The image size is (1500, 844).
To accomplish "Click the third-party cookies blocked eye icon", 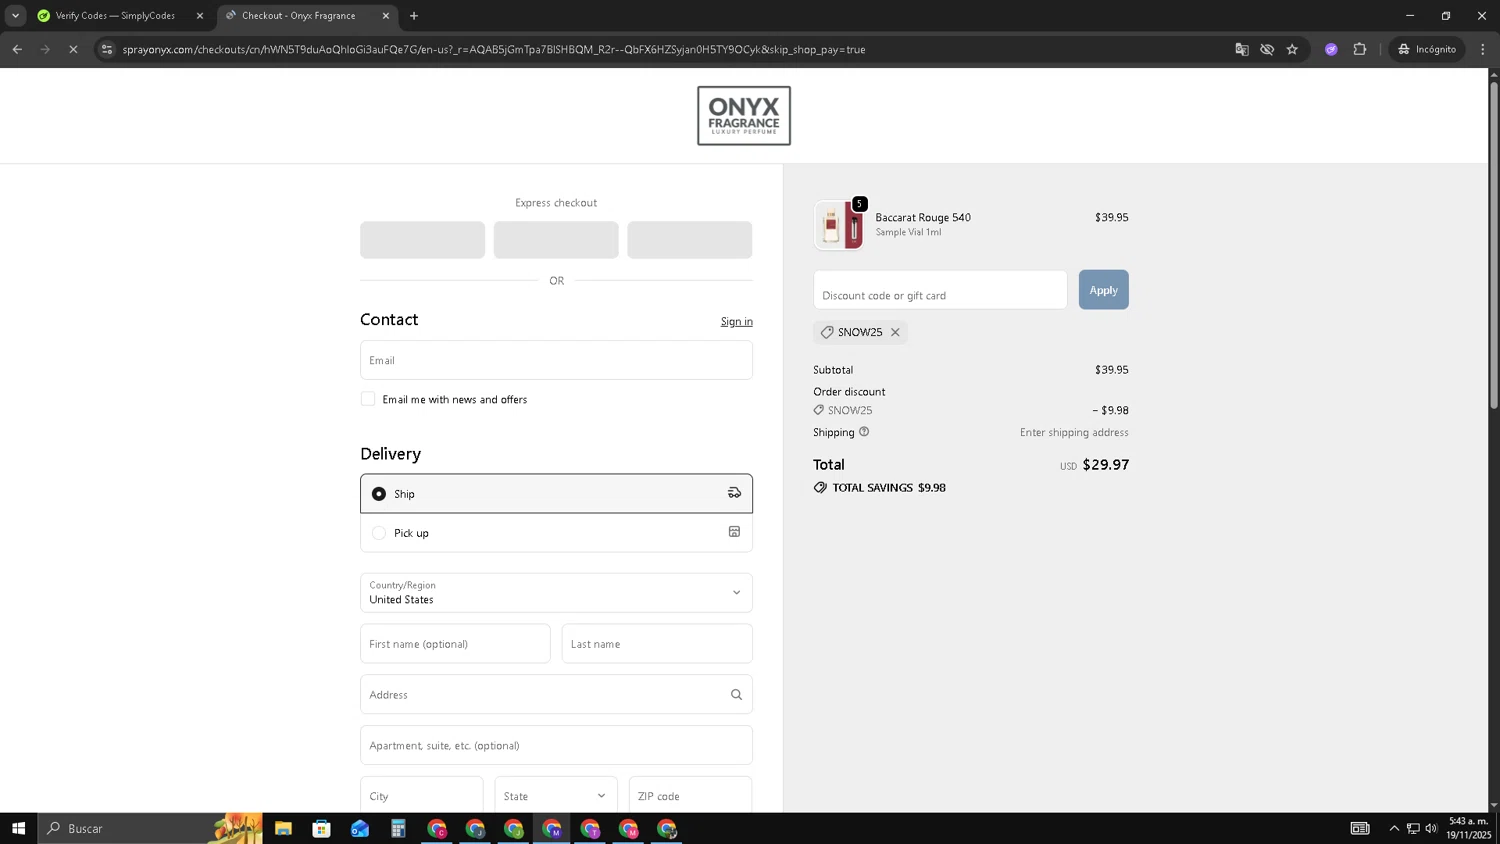I will pos(1267,49).
